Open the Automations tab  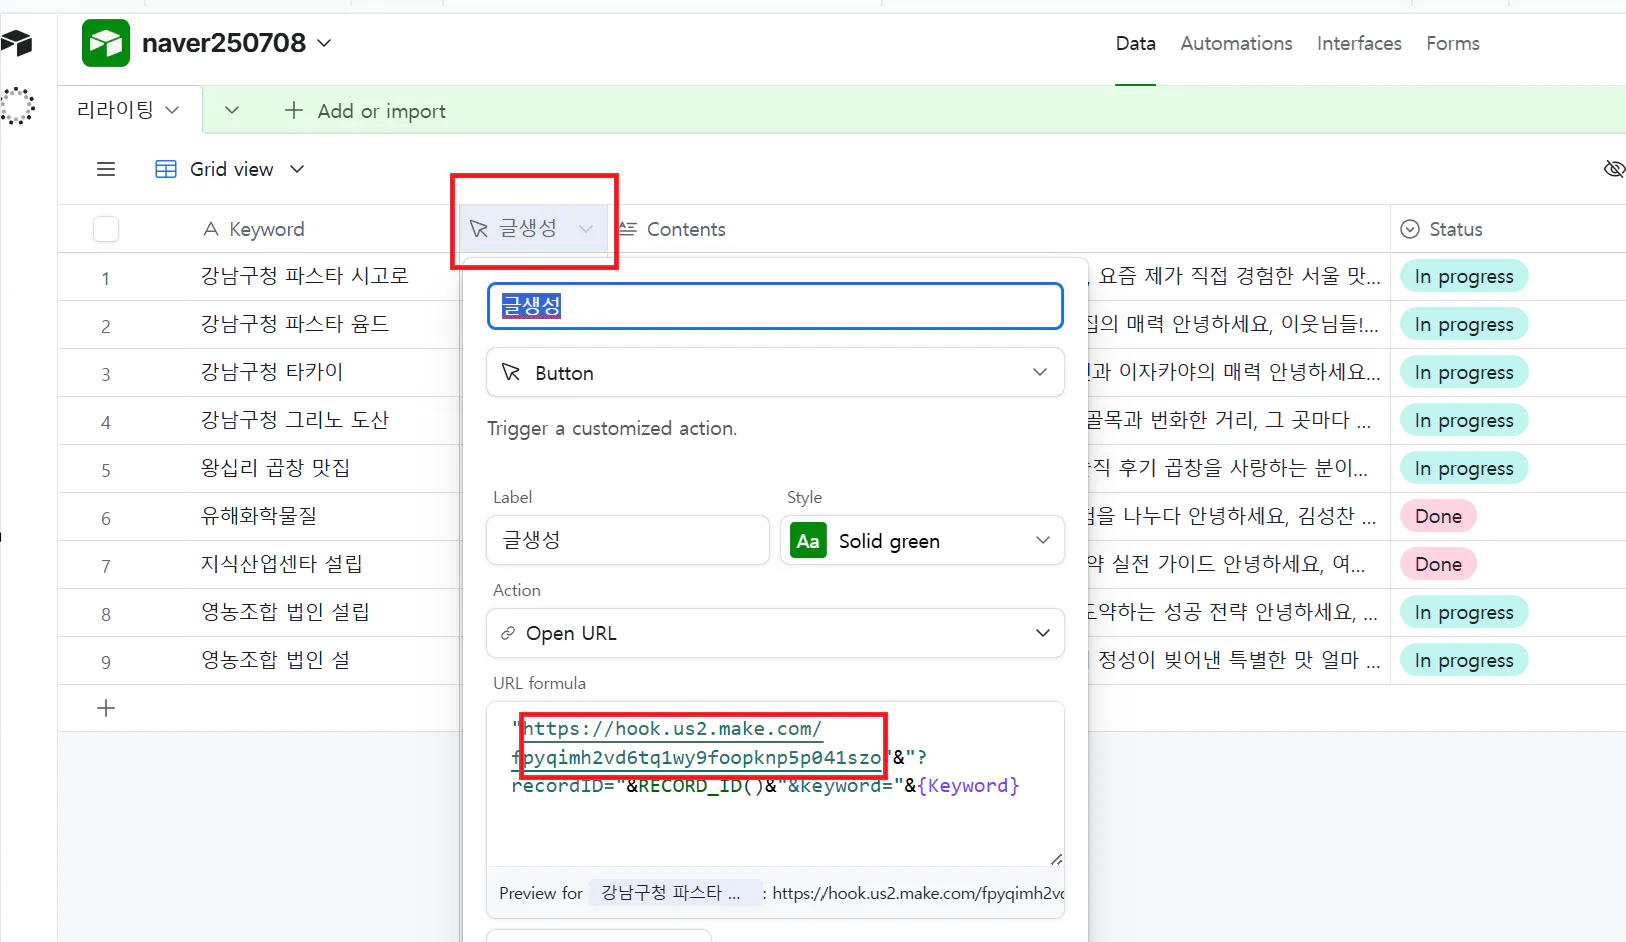tap(1236, 43)
